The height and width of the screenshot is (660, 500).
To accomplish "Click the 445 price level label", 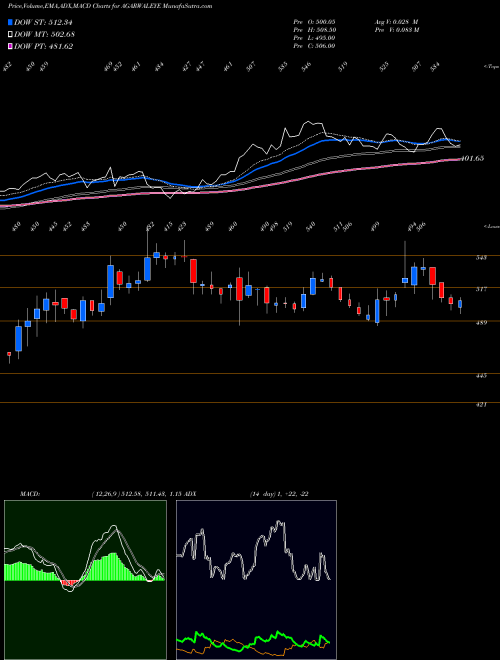I will [x=481, y=375].
